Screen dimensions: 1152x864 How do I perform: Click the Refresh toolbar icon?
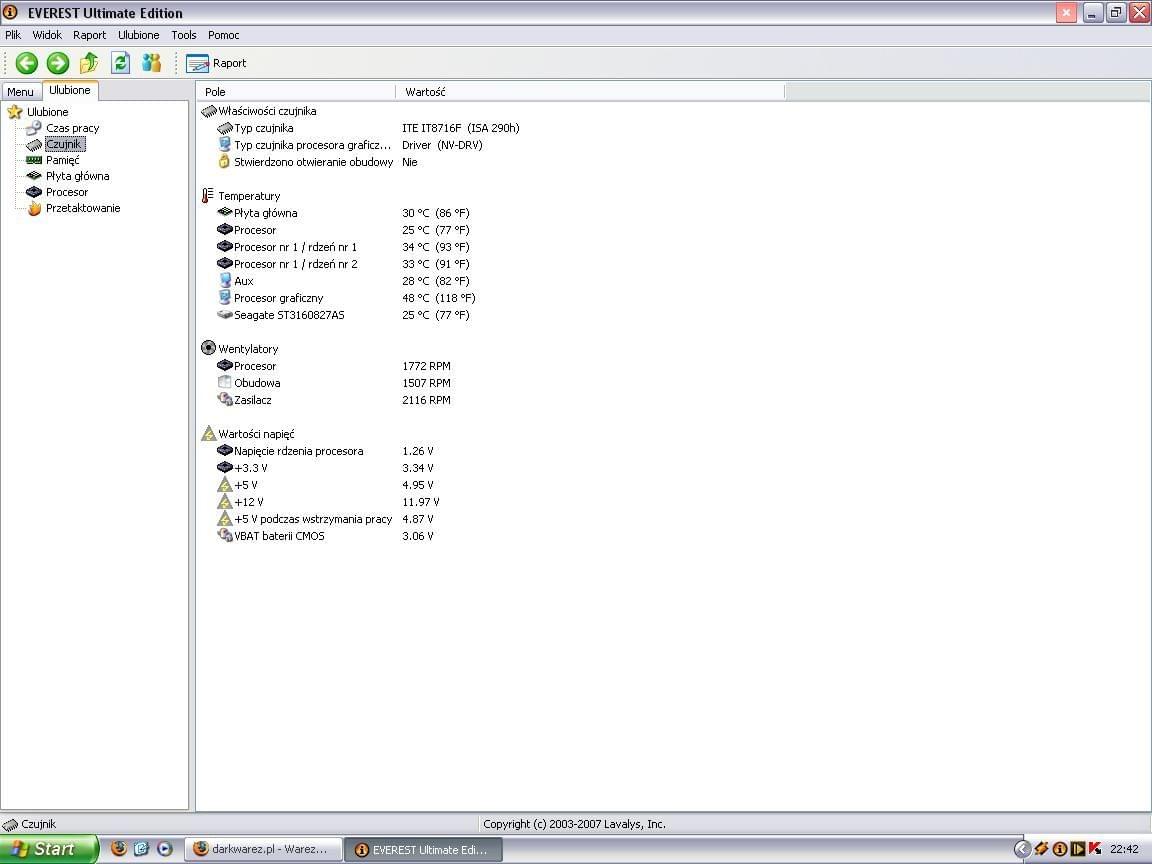(120, 63)
